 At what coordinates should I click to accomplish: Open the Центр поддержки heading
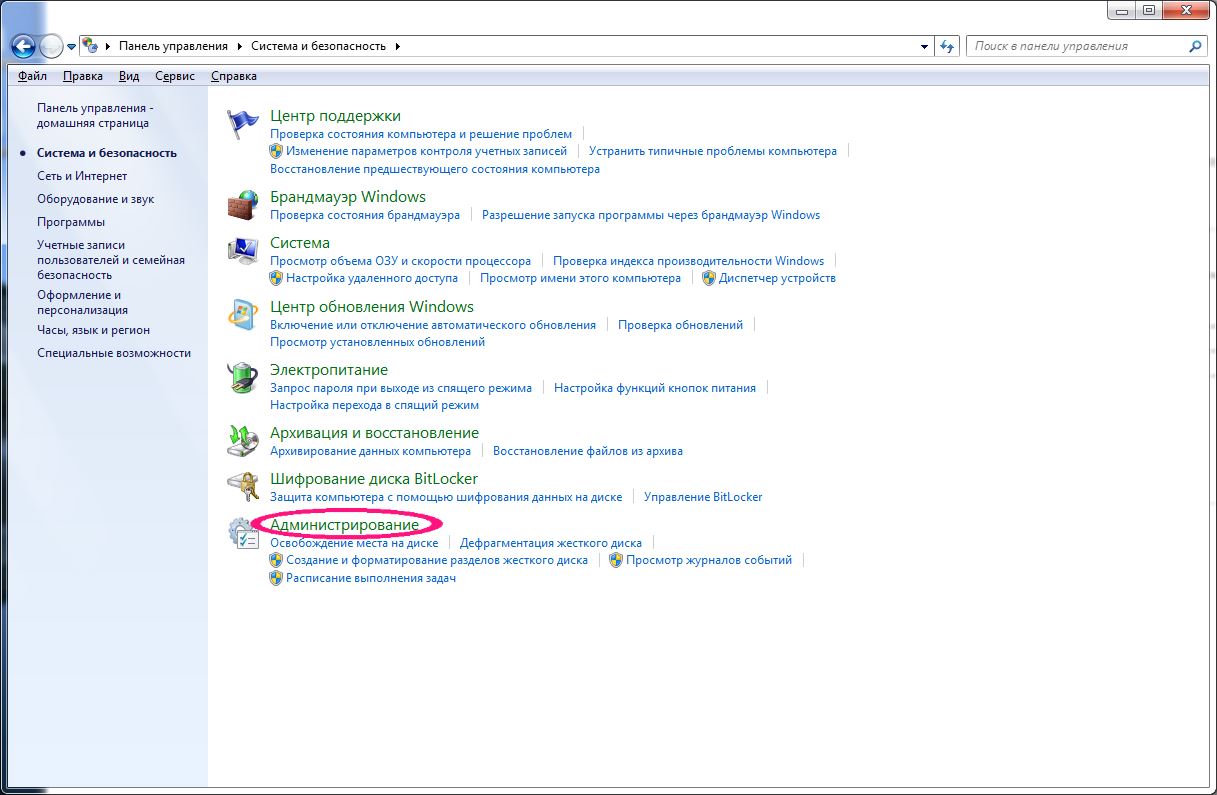pyautogui.click(x=335, y=116)
